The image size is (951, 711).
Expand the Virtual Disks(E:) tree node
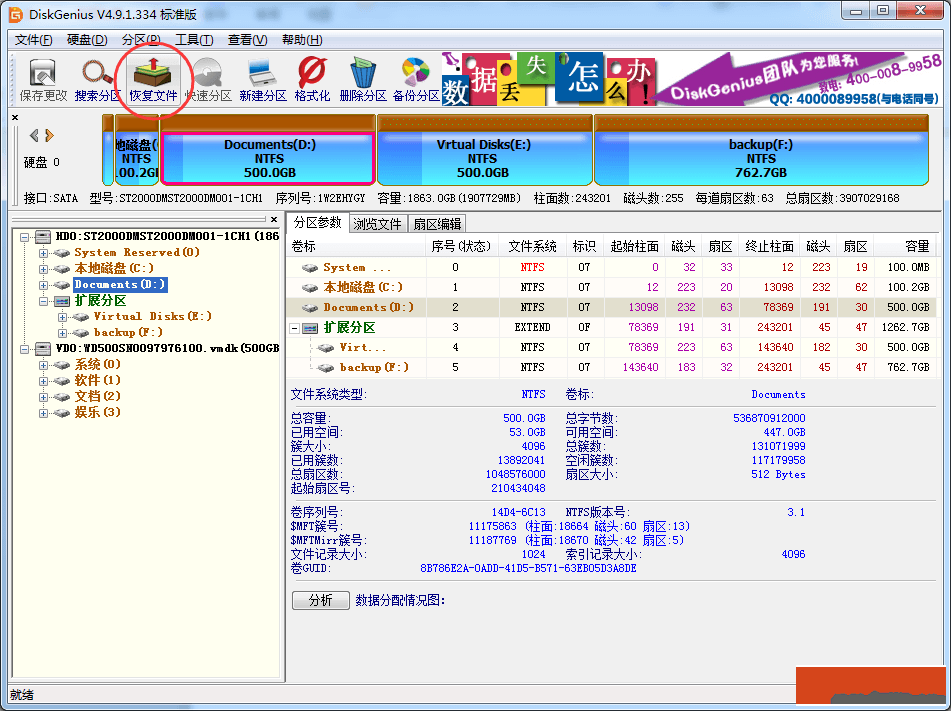click(x=62, y=317)
